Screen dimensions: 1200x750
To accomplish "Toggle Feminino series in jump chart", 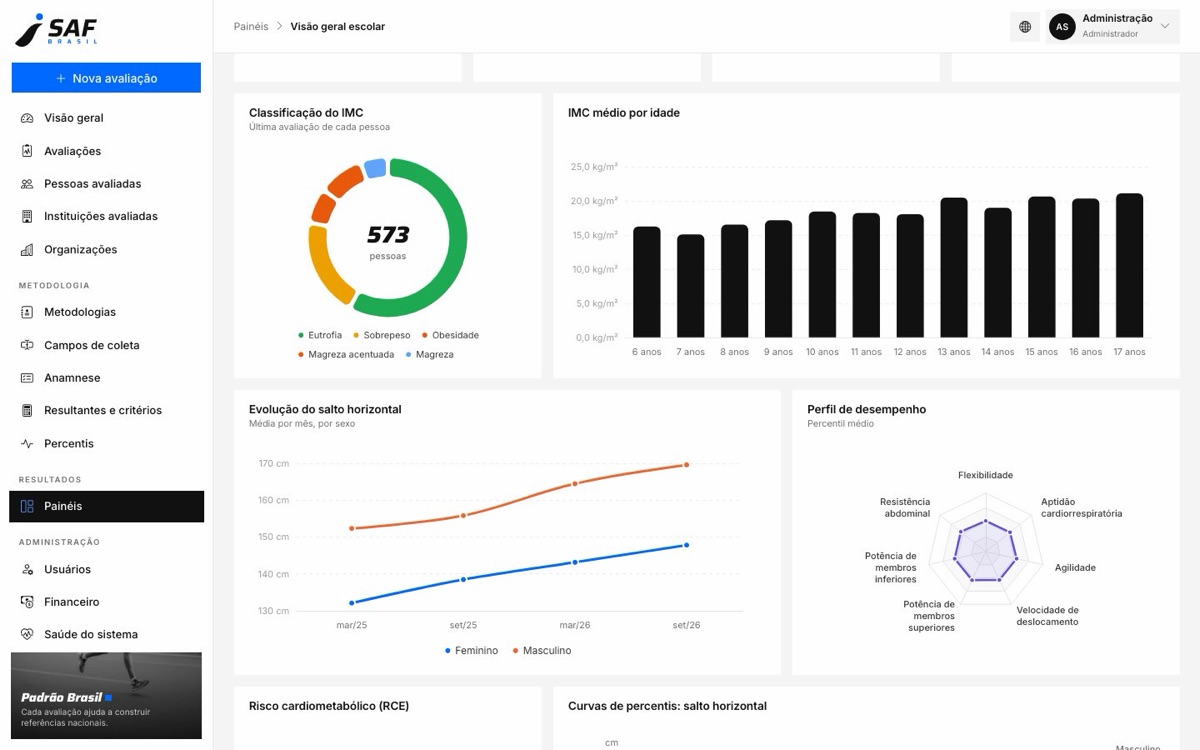I will coord(471,651).
